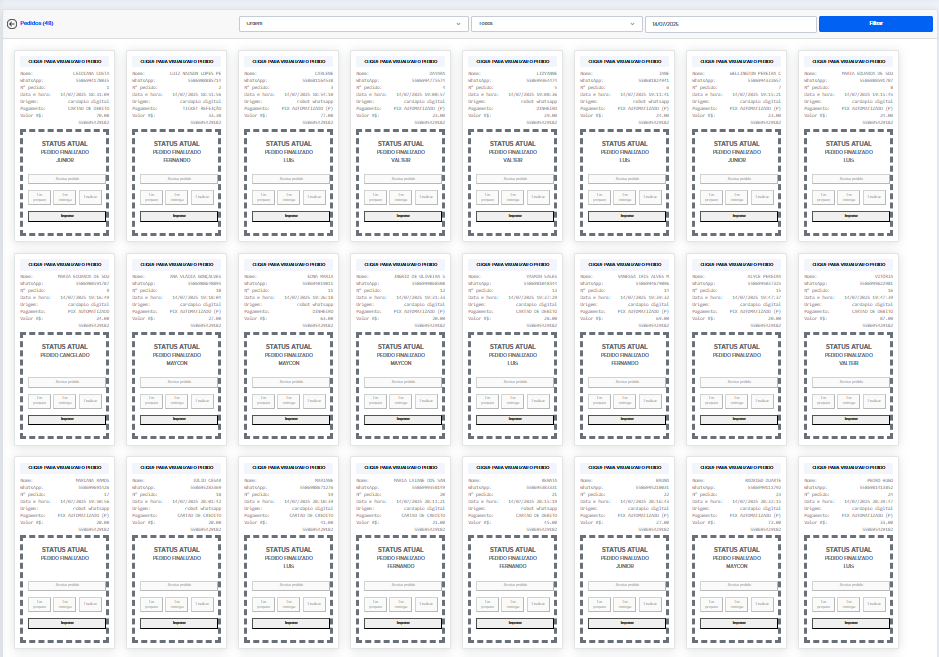Open order 6 via Clique para visualizar header

pyautogui.click(x=625, y=61)
